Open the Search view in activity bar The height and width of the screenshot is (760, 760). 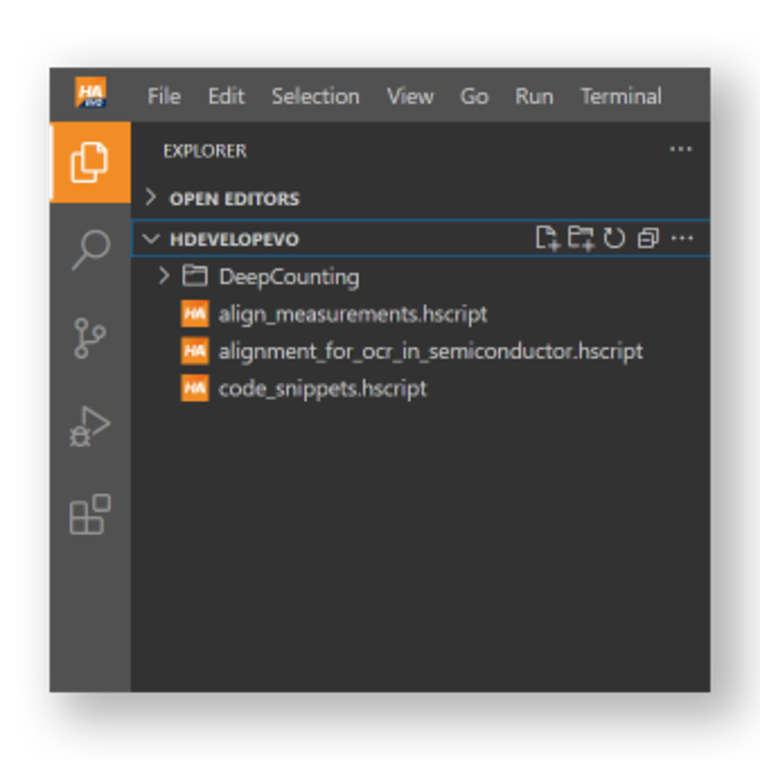click(x=91, y=250)
